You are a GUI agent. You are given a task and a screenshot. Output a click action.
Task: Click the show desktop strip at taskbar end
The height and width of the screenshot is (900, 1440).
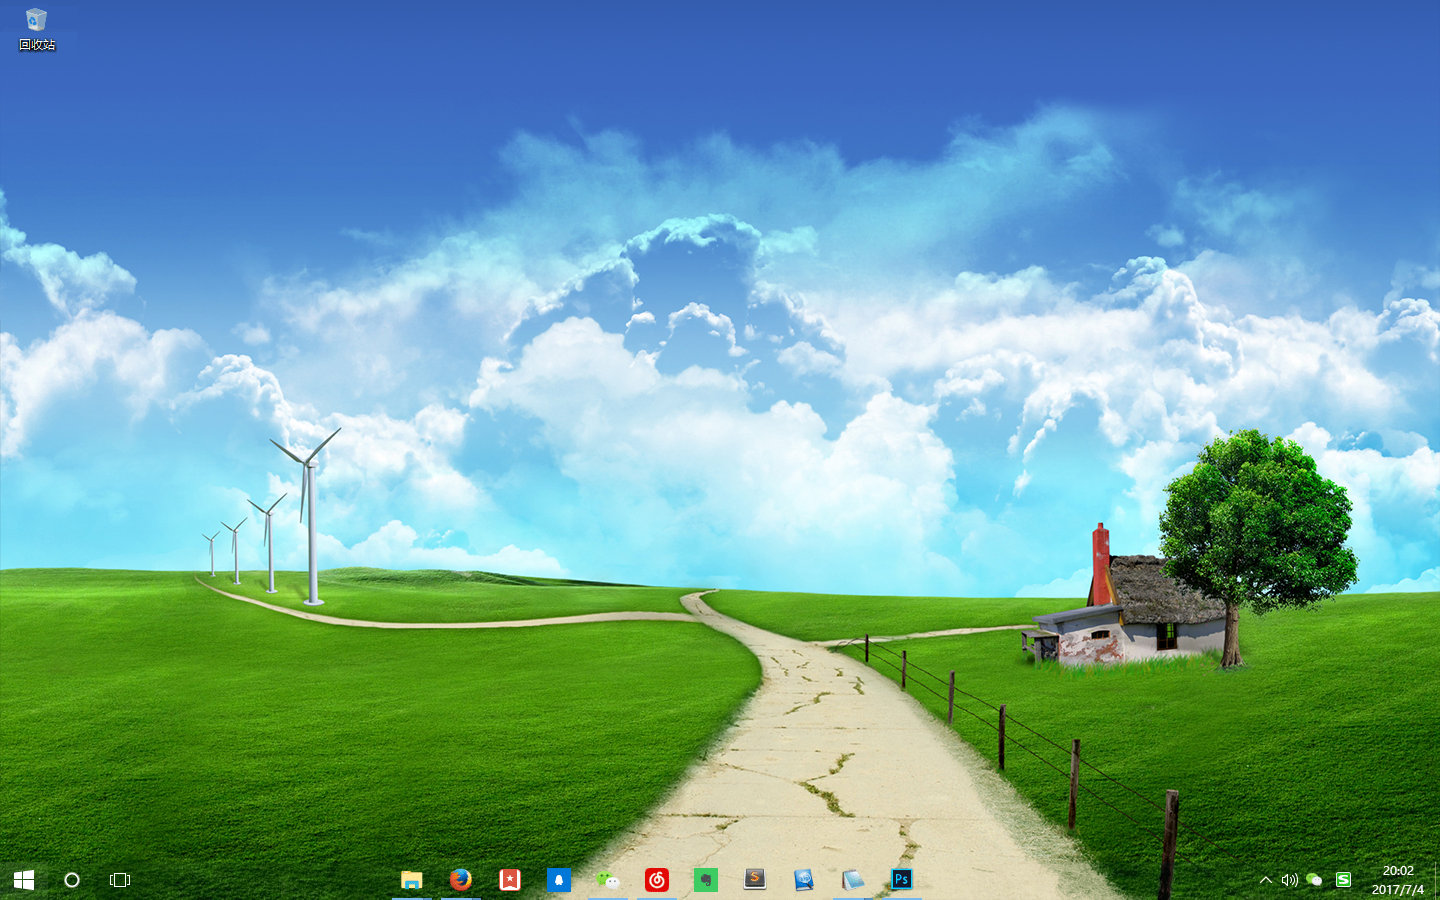(1437, 880)
